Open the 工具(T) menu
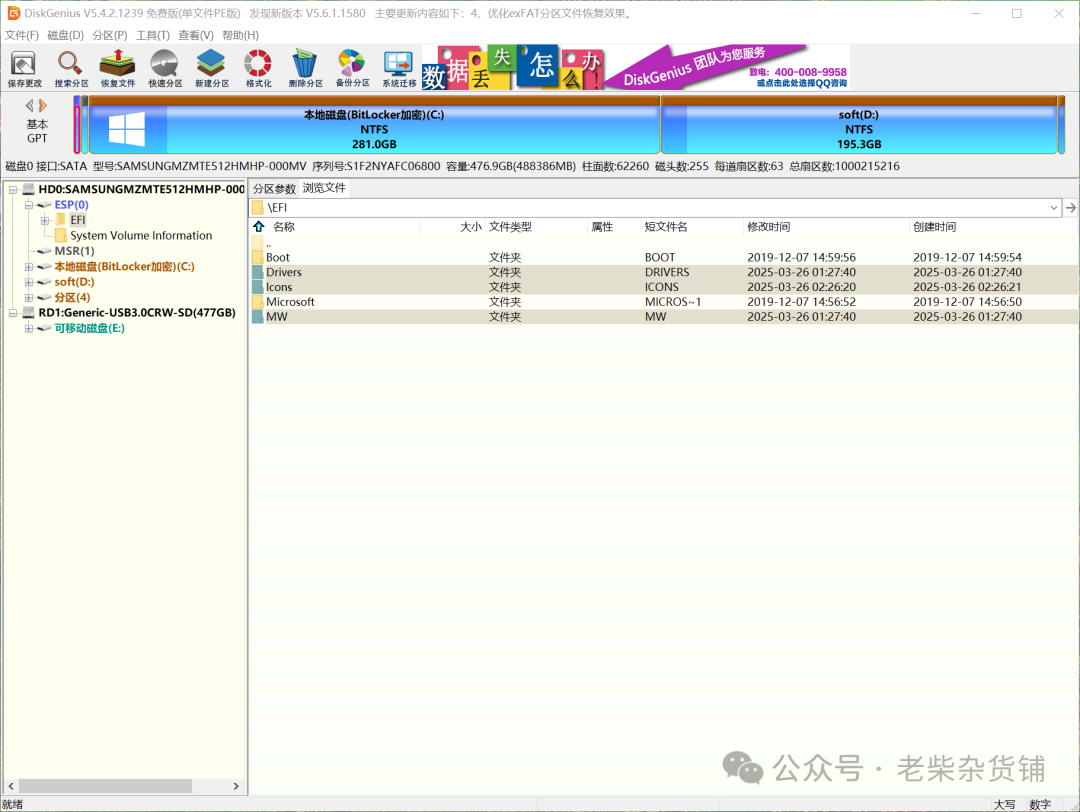Viewport: 1080px width, 812px height. point(153,35)
